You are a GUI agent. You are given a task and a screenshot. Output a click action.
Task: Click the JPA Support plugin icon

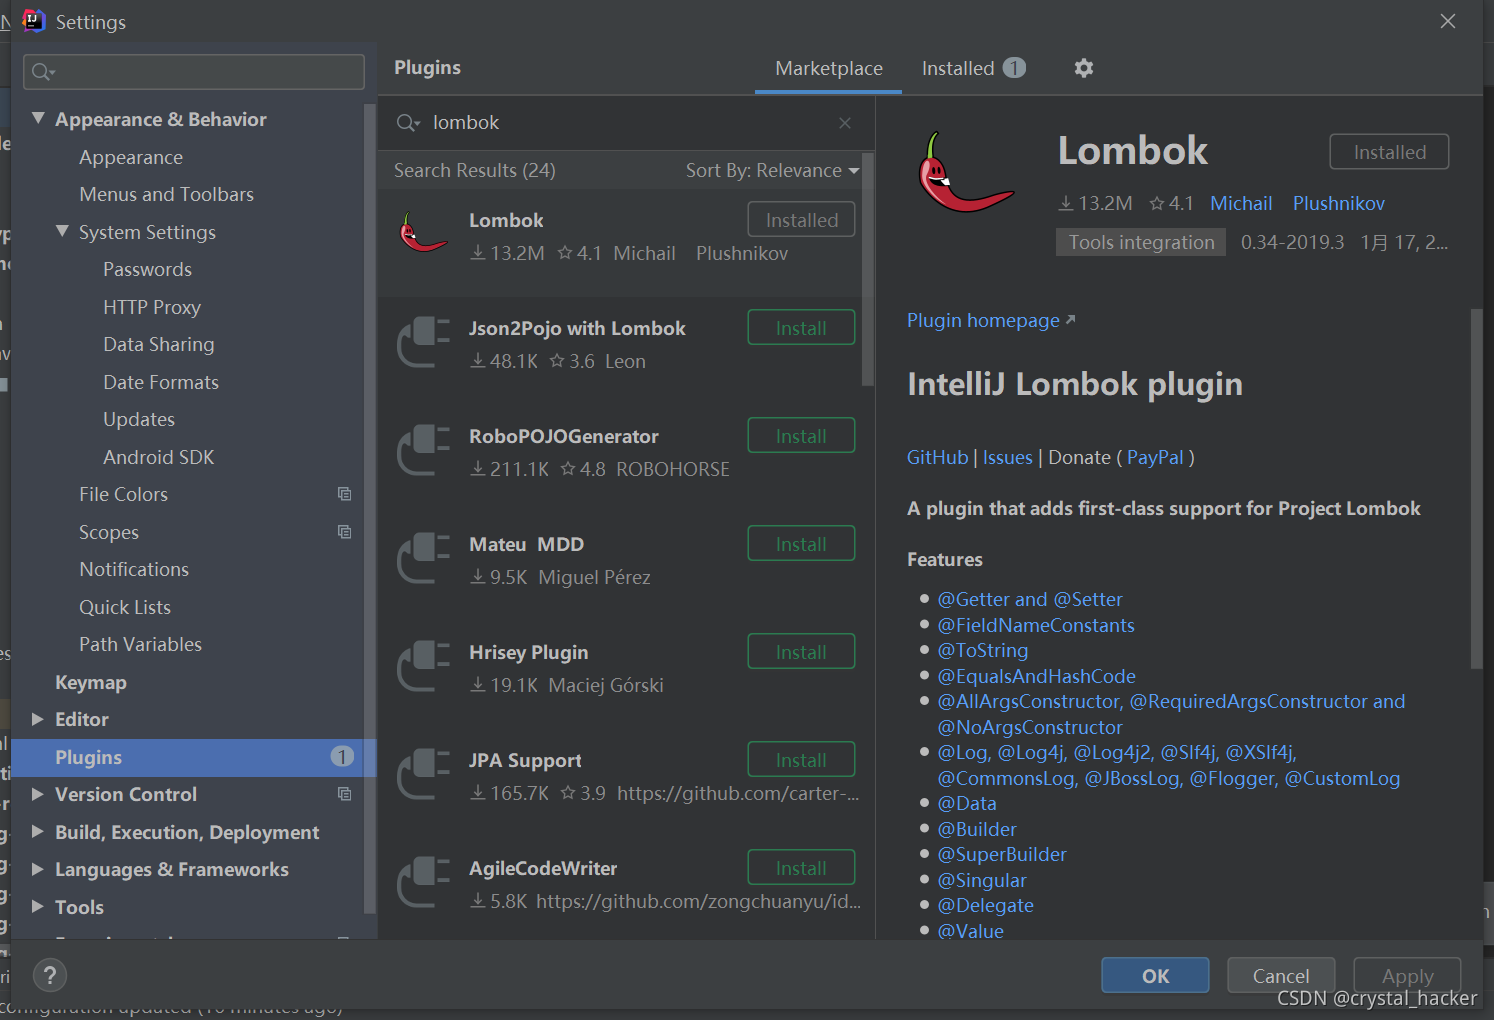[x=424, y=774]
